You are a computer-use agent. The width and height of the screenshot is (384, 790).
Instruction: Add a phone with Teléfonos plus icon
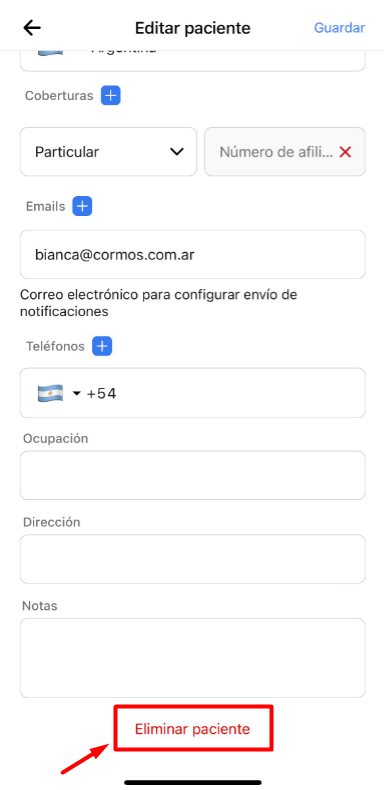[102, 346]
